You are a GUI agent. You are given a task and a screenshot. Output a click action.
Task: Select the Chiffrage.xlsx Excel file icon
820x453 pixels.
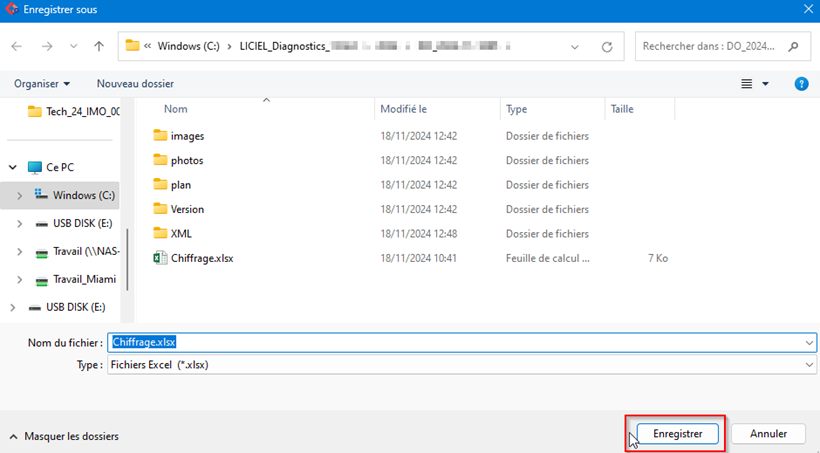tap(160, 258)
